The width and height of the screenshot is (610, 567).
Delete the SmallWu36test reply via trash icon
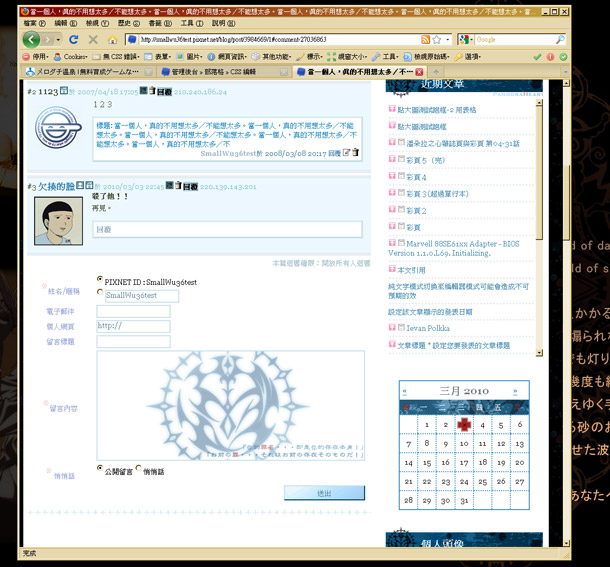click(356, 153)
